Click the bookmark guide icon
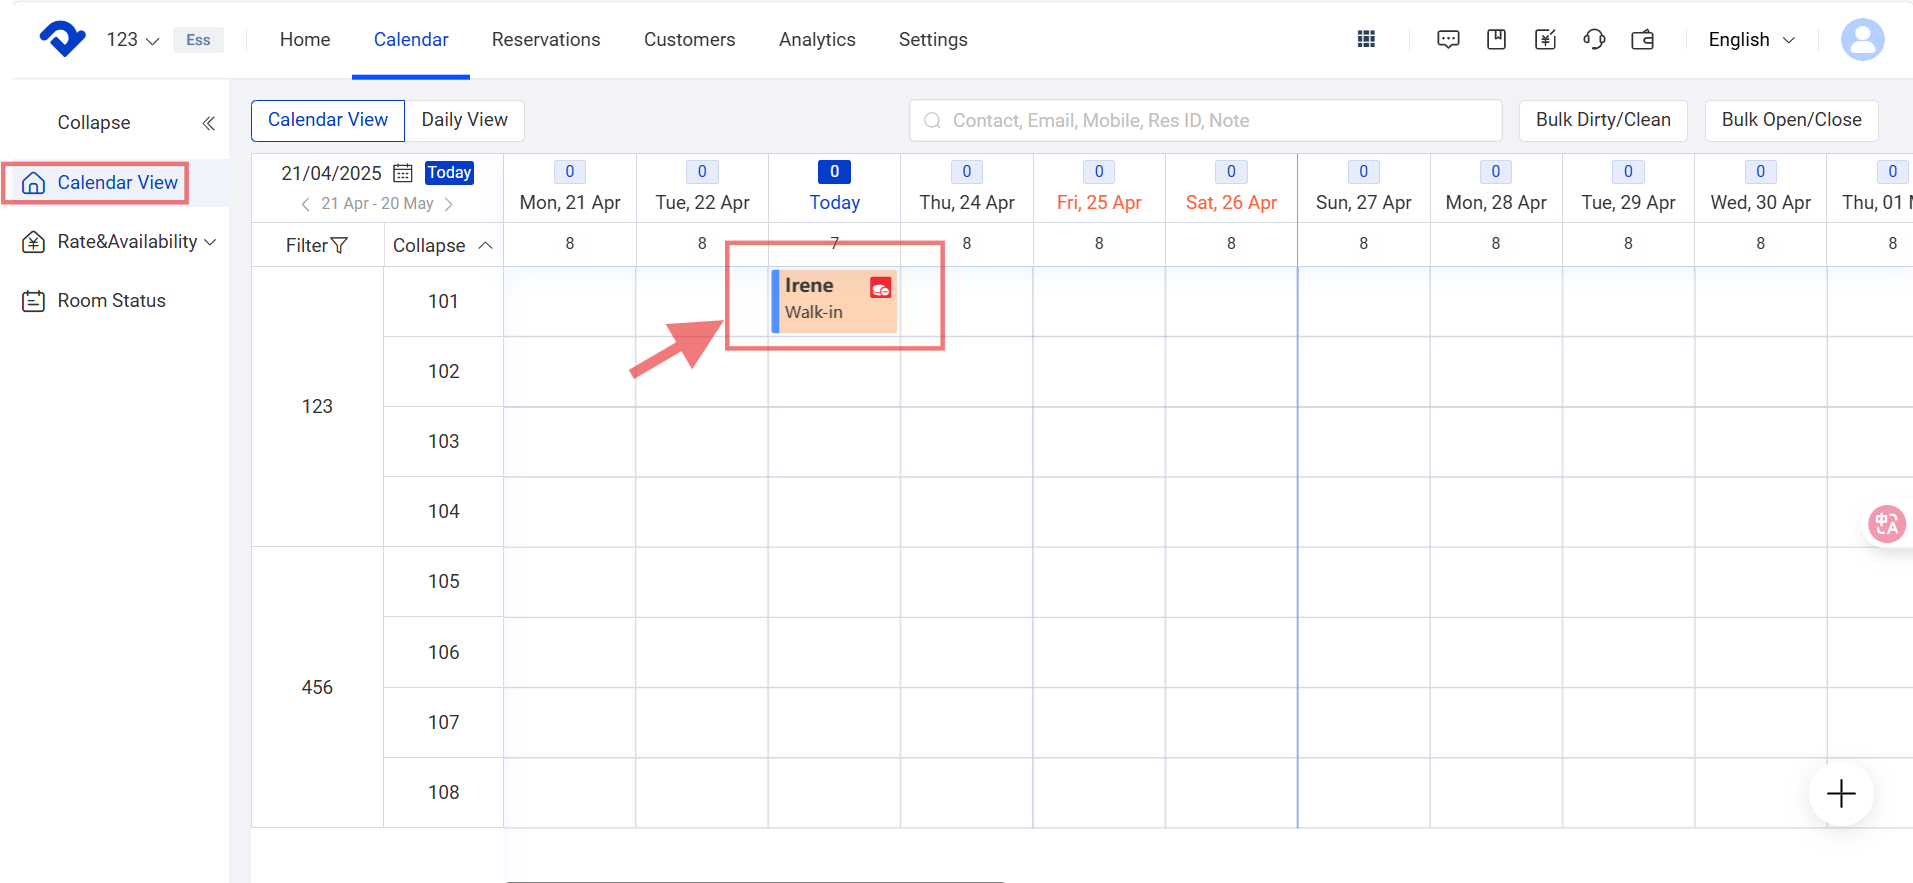Screen dimensions: 1913x883 1496,39
